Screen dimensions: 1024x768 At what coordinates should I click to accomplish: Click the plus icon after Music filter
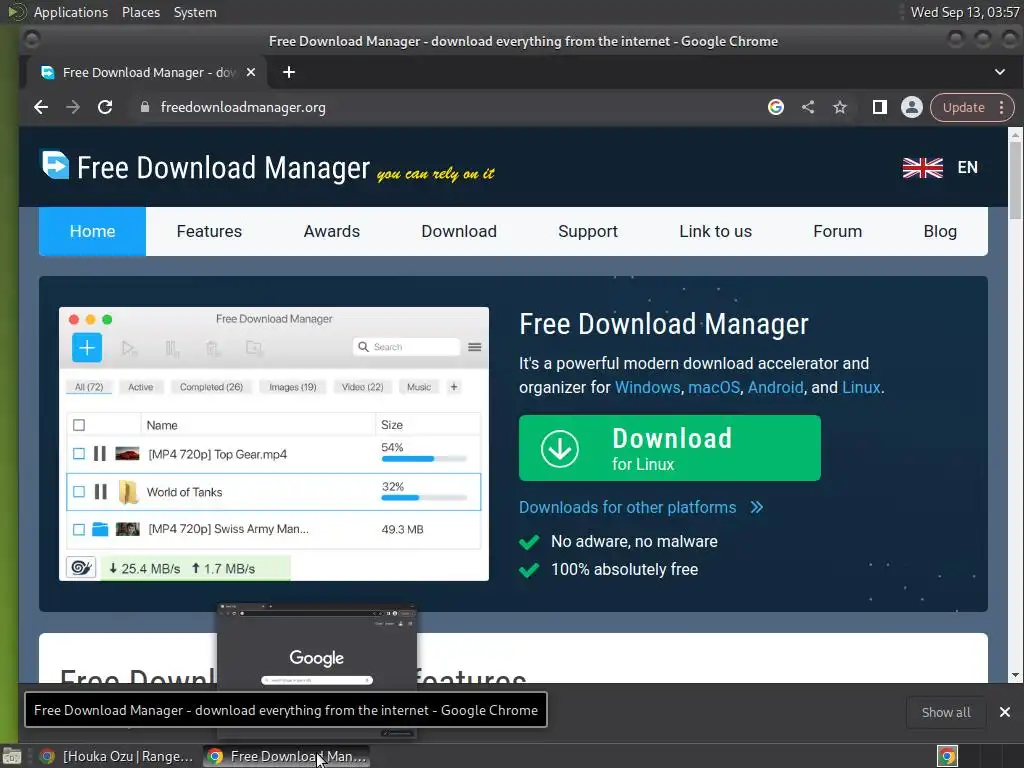tap(454, 387)
